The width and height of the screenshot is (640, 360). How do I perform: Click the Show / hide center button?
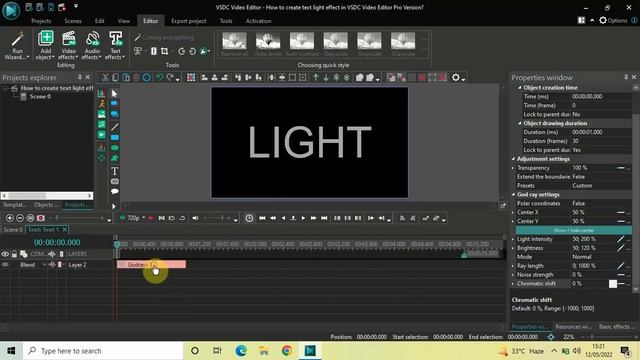[573, 230]
